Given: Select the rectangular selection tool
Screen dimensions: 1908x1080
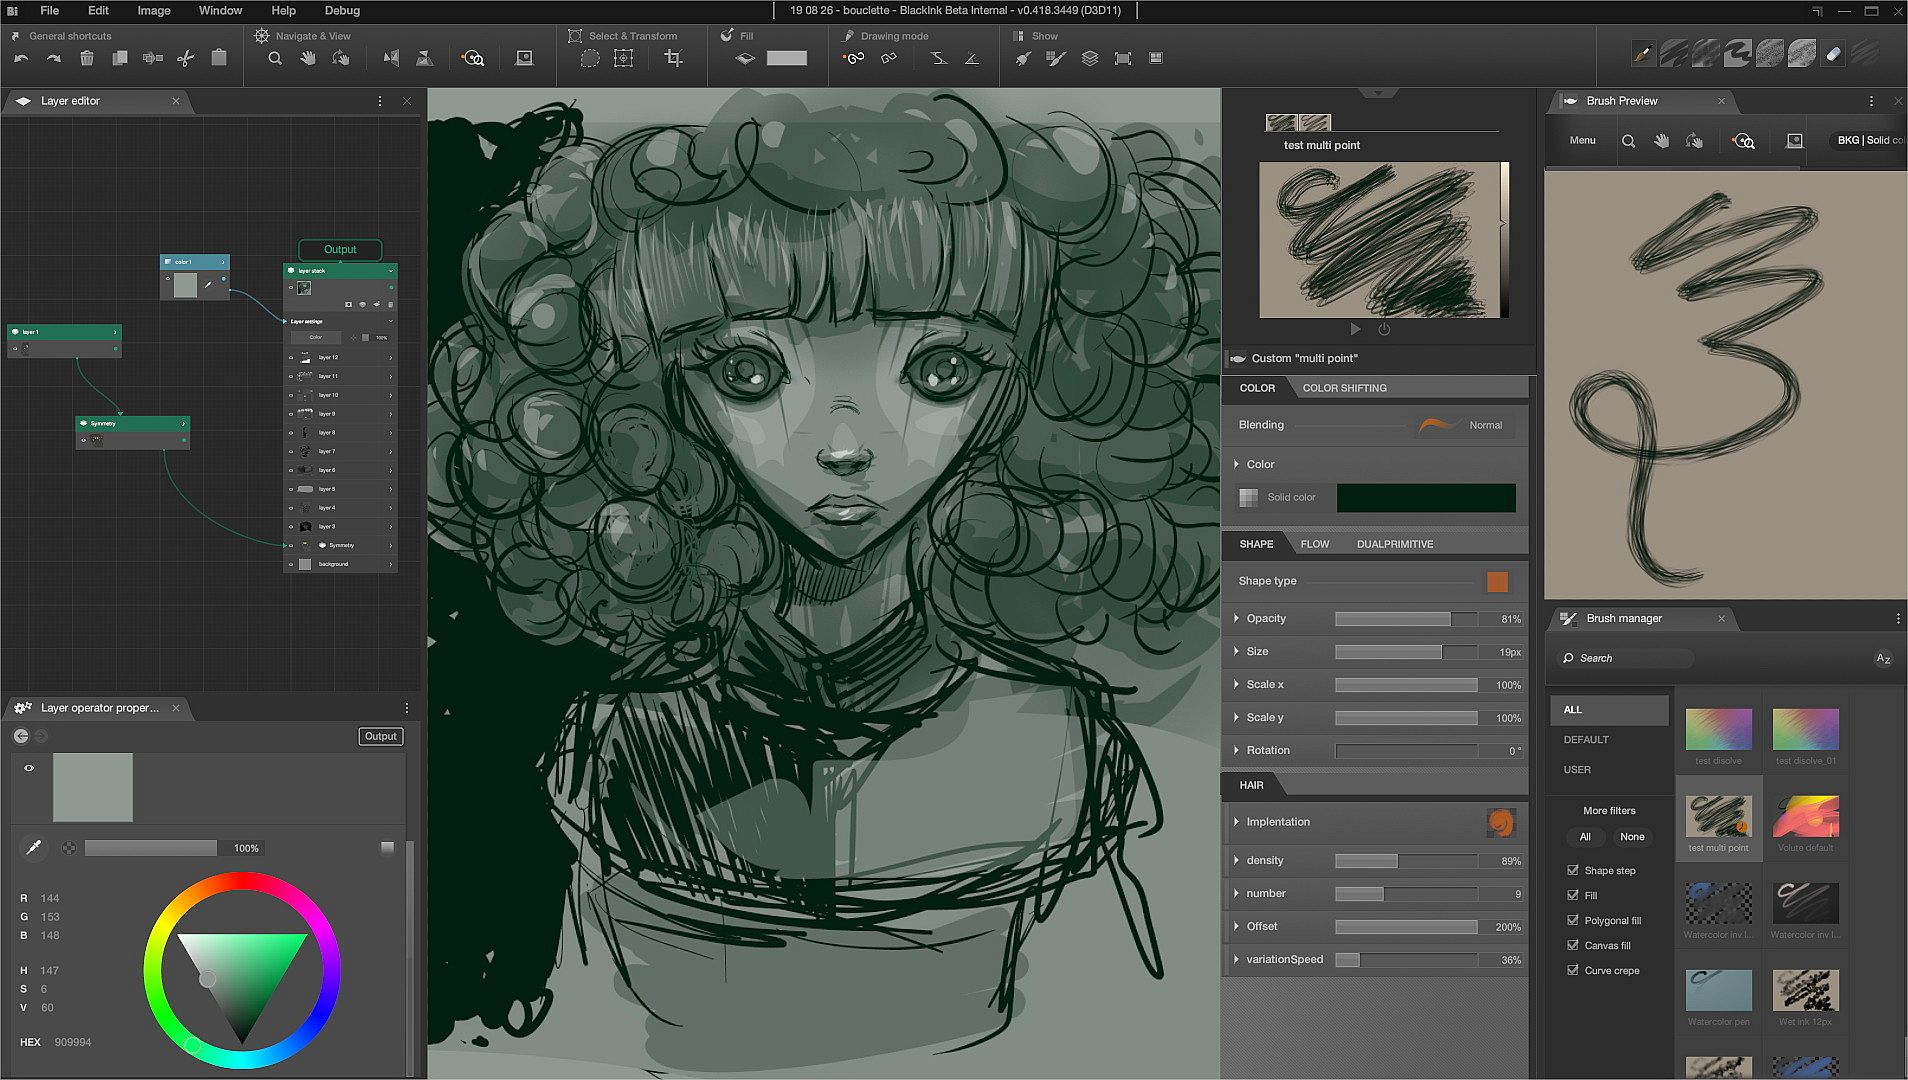Looking at the screenshot, I should pyautogui.click(x=623, y=59).
